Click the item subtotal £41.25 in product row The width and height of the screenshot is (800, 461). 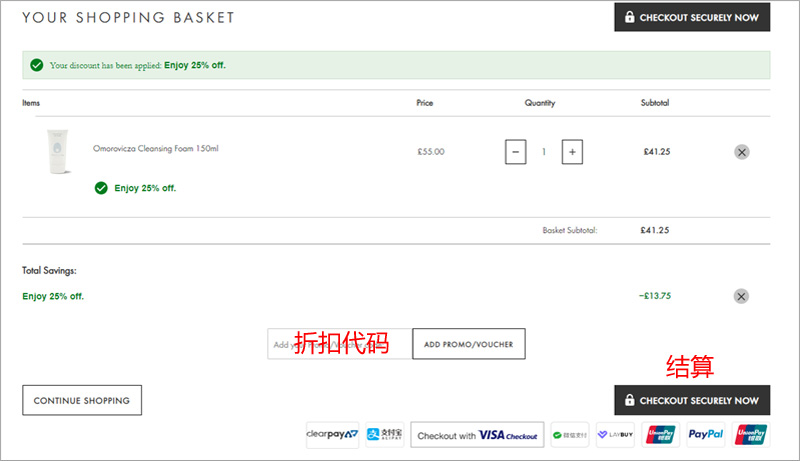tap(657, 152)
